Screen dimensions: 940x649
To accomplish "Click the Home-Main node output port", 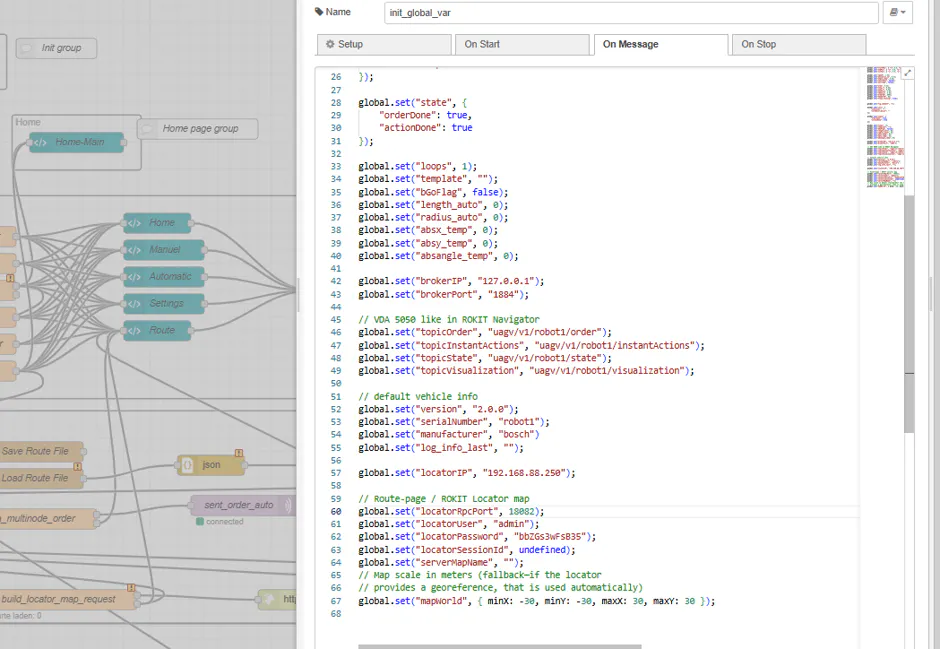I will (x=123, y=142).
